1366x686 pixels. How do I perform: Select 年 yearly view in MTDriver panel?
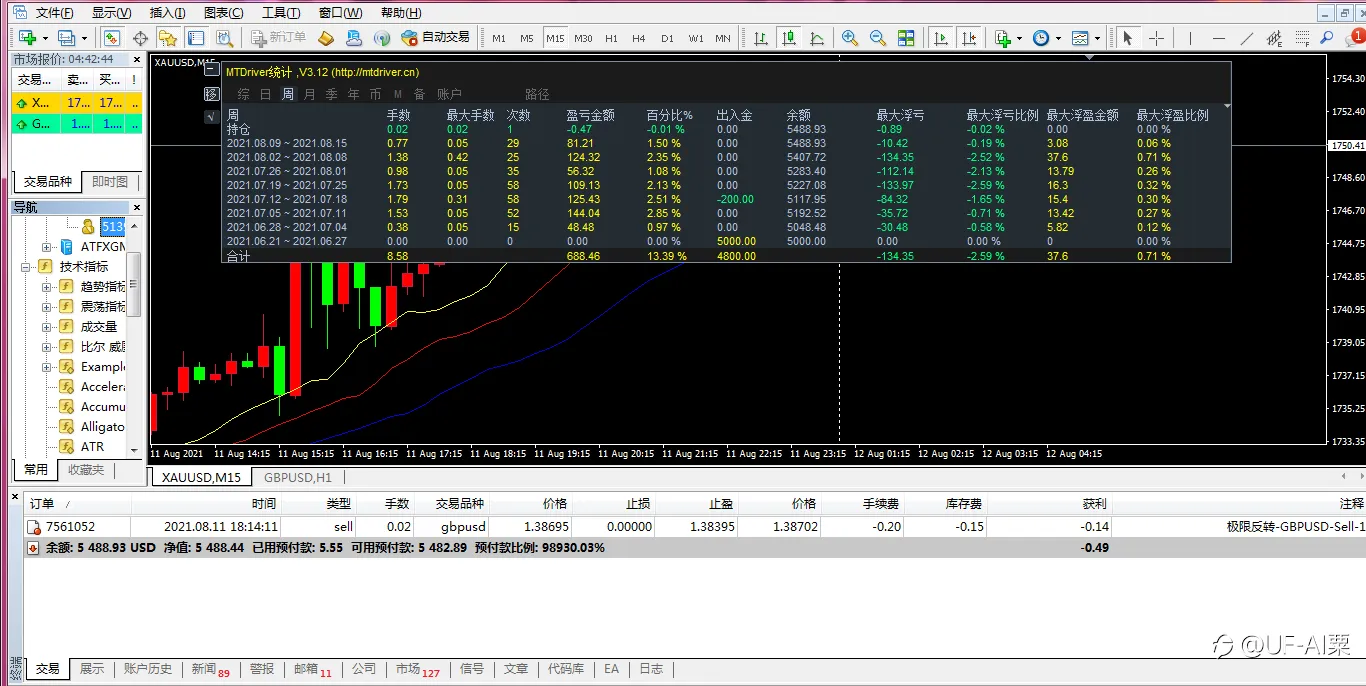coord(353,94)
